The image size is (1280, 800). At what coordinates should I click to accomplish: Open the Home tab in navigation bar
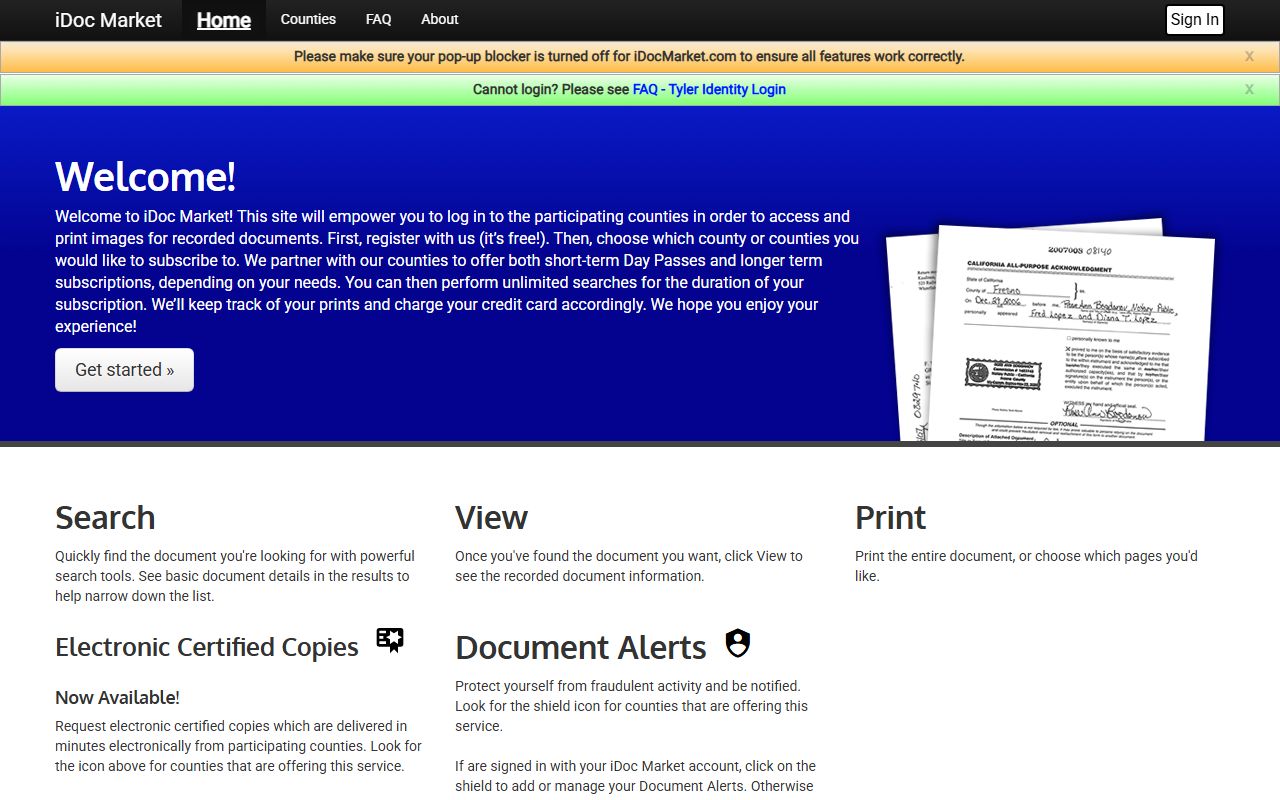pyautogui.click(x=224, y=20)
